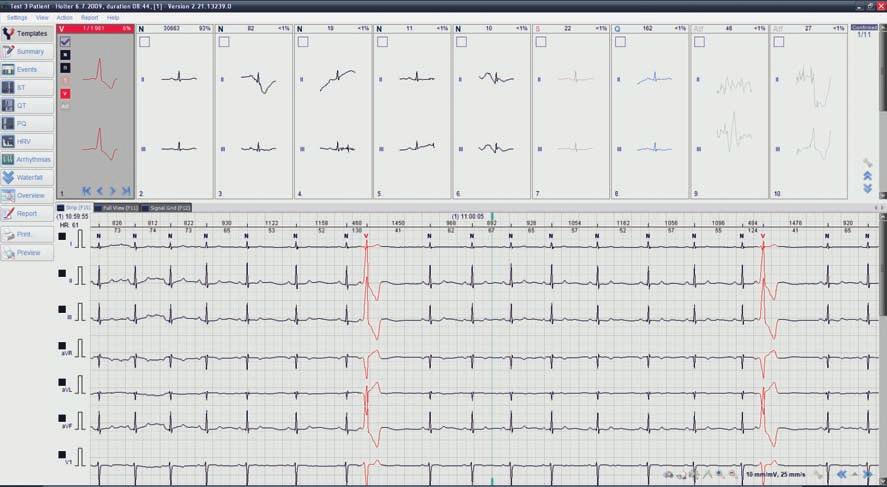Tick the checkbox of template 5

(382, 42)
